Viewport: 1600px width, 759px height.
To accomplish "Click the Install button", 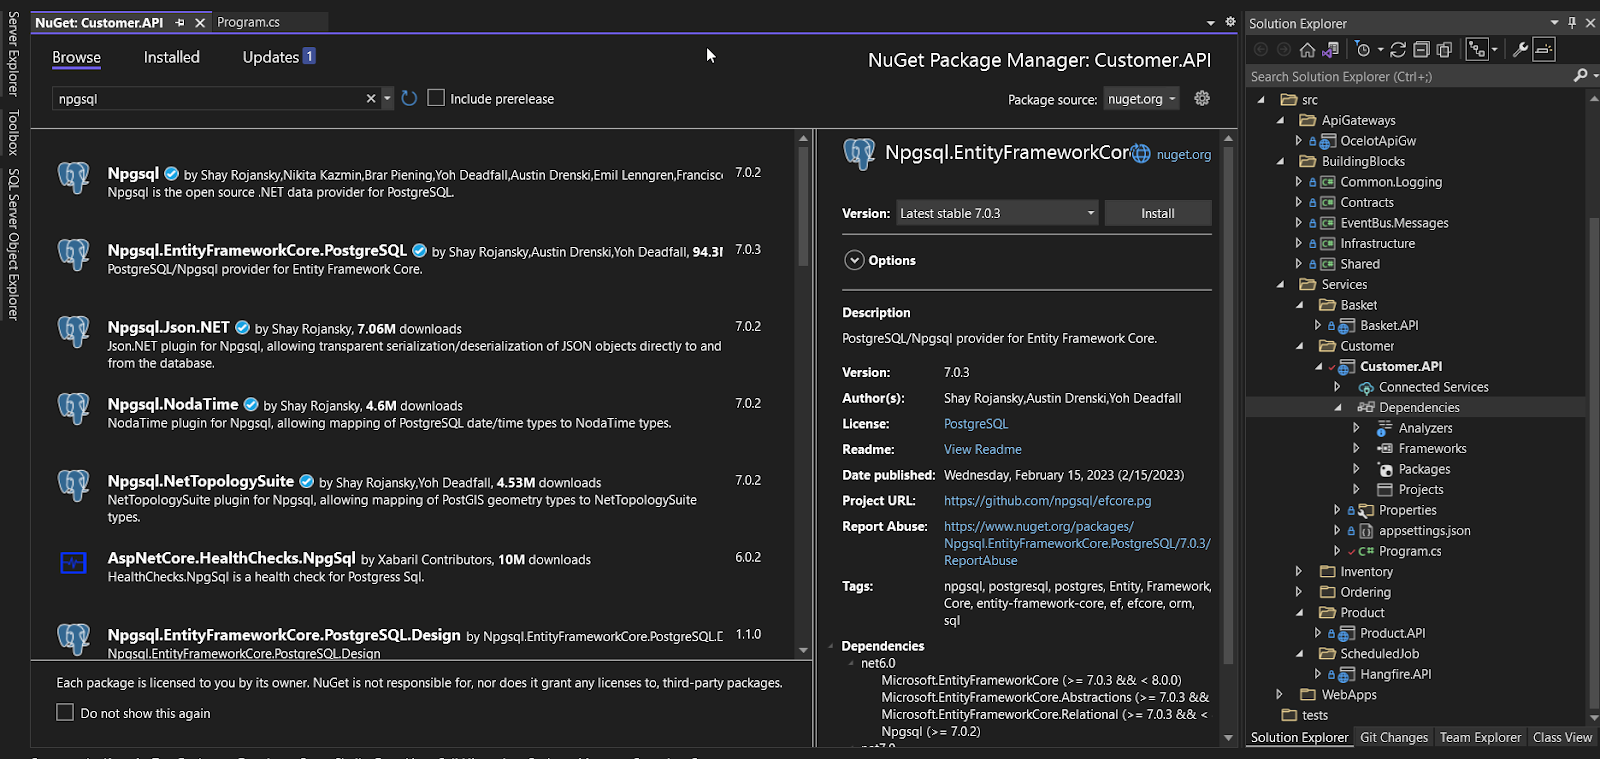I will [x=1158, y=213].
